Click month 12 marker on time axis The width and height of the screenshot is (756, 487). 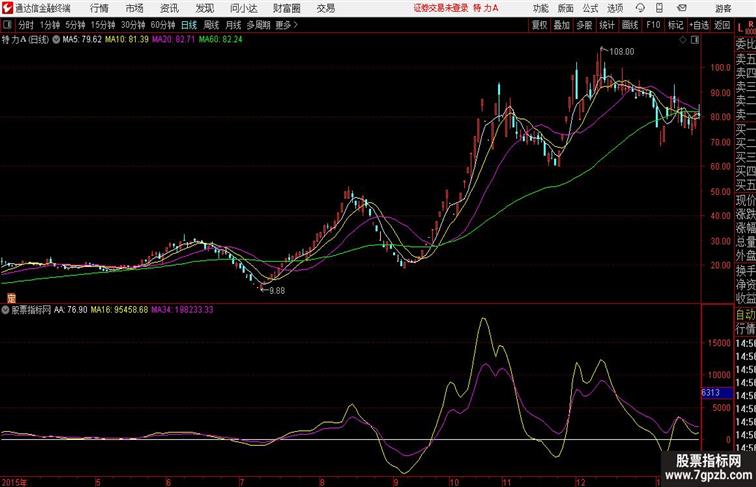tap(580, 482)
